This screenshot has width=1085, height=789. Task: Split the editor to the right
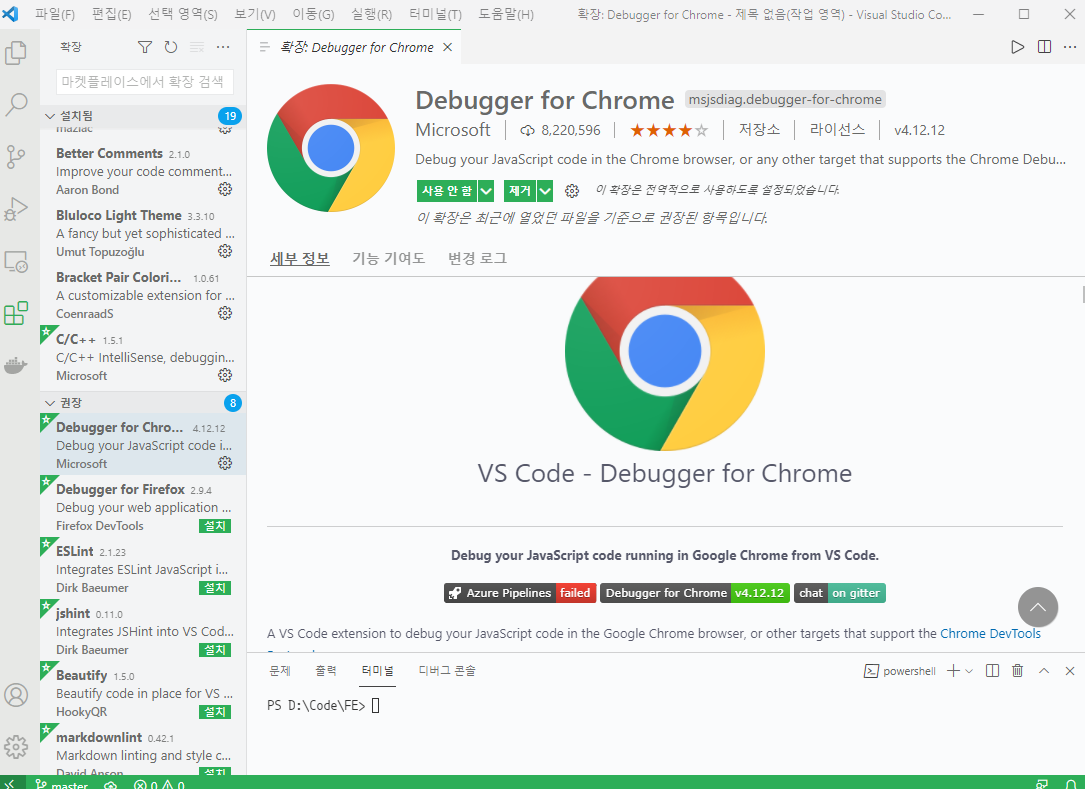click(1044, 47)
